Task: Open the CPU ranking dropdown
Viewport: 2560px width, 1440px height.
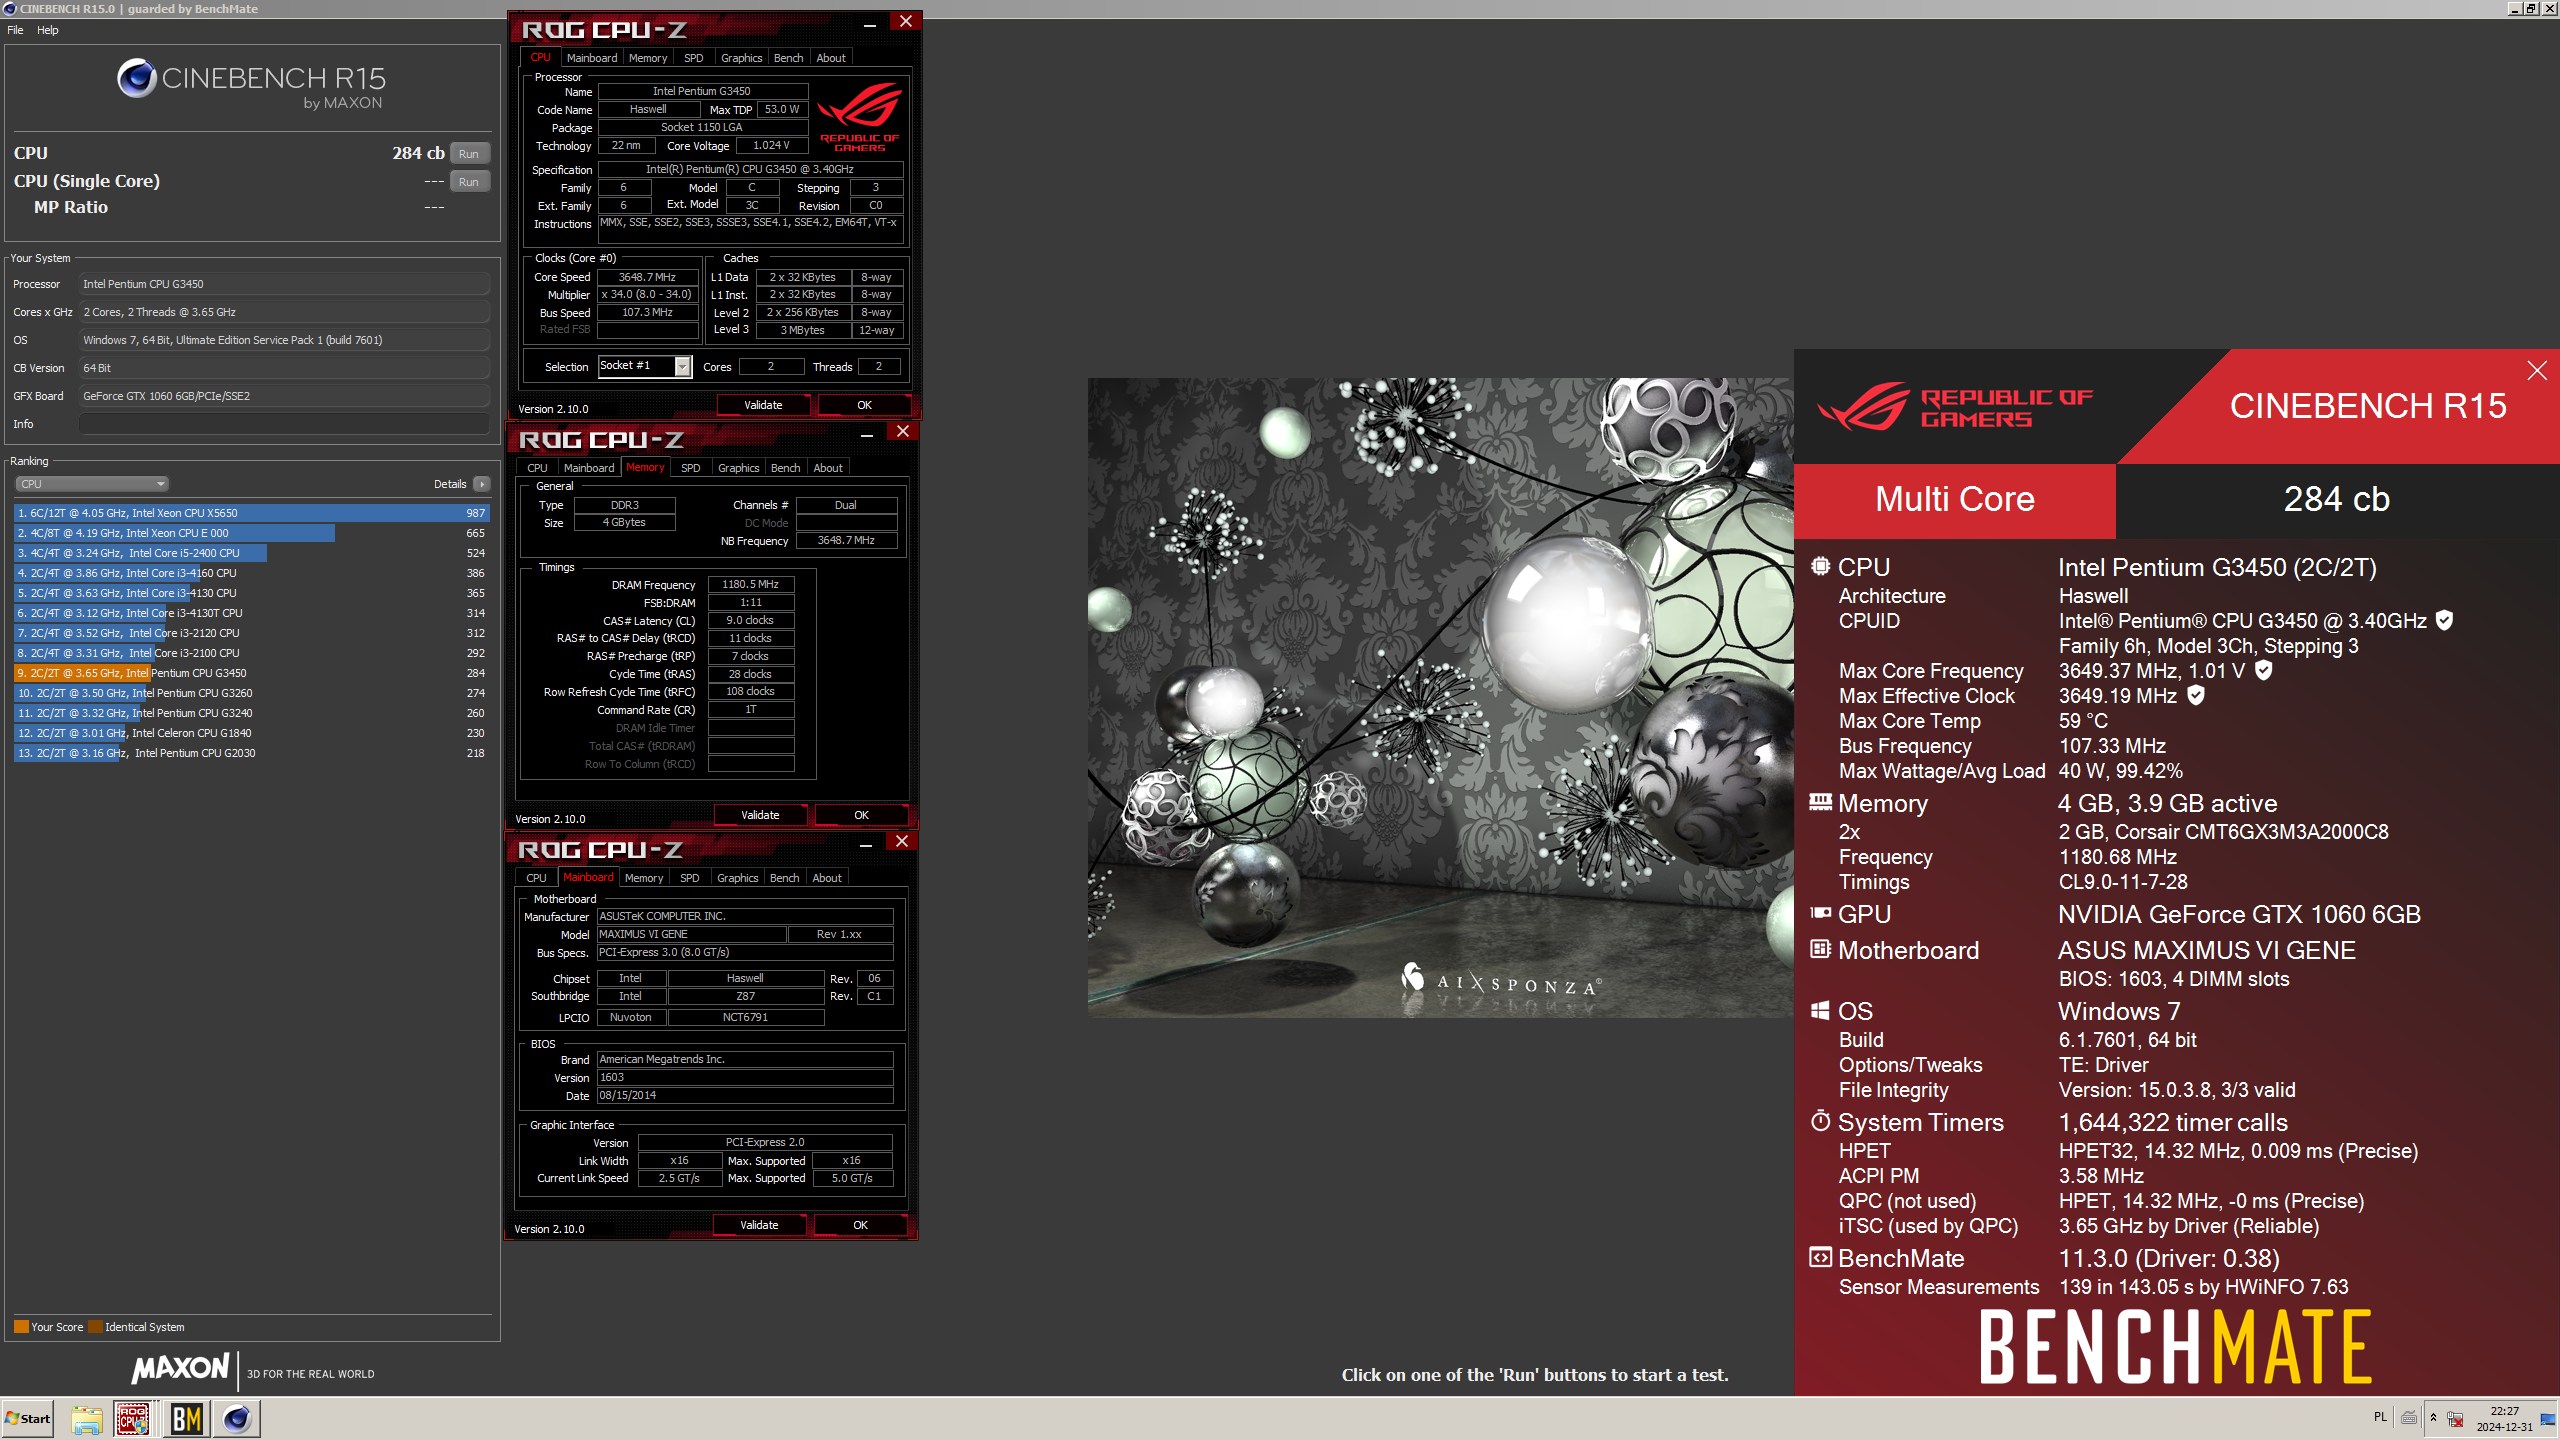Action: [x=91, y=484]
